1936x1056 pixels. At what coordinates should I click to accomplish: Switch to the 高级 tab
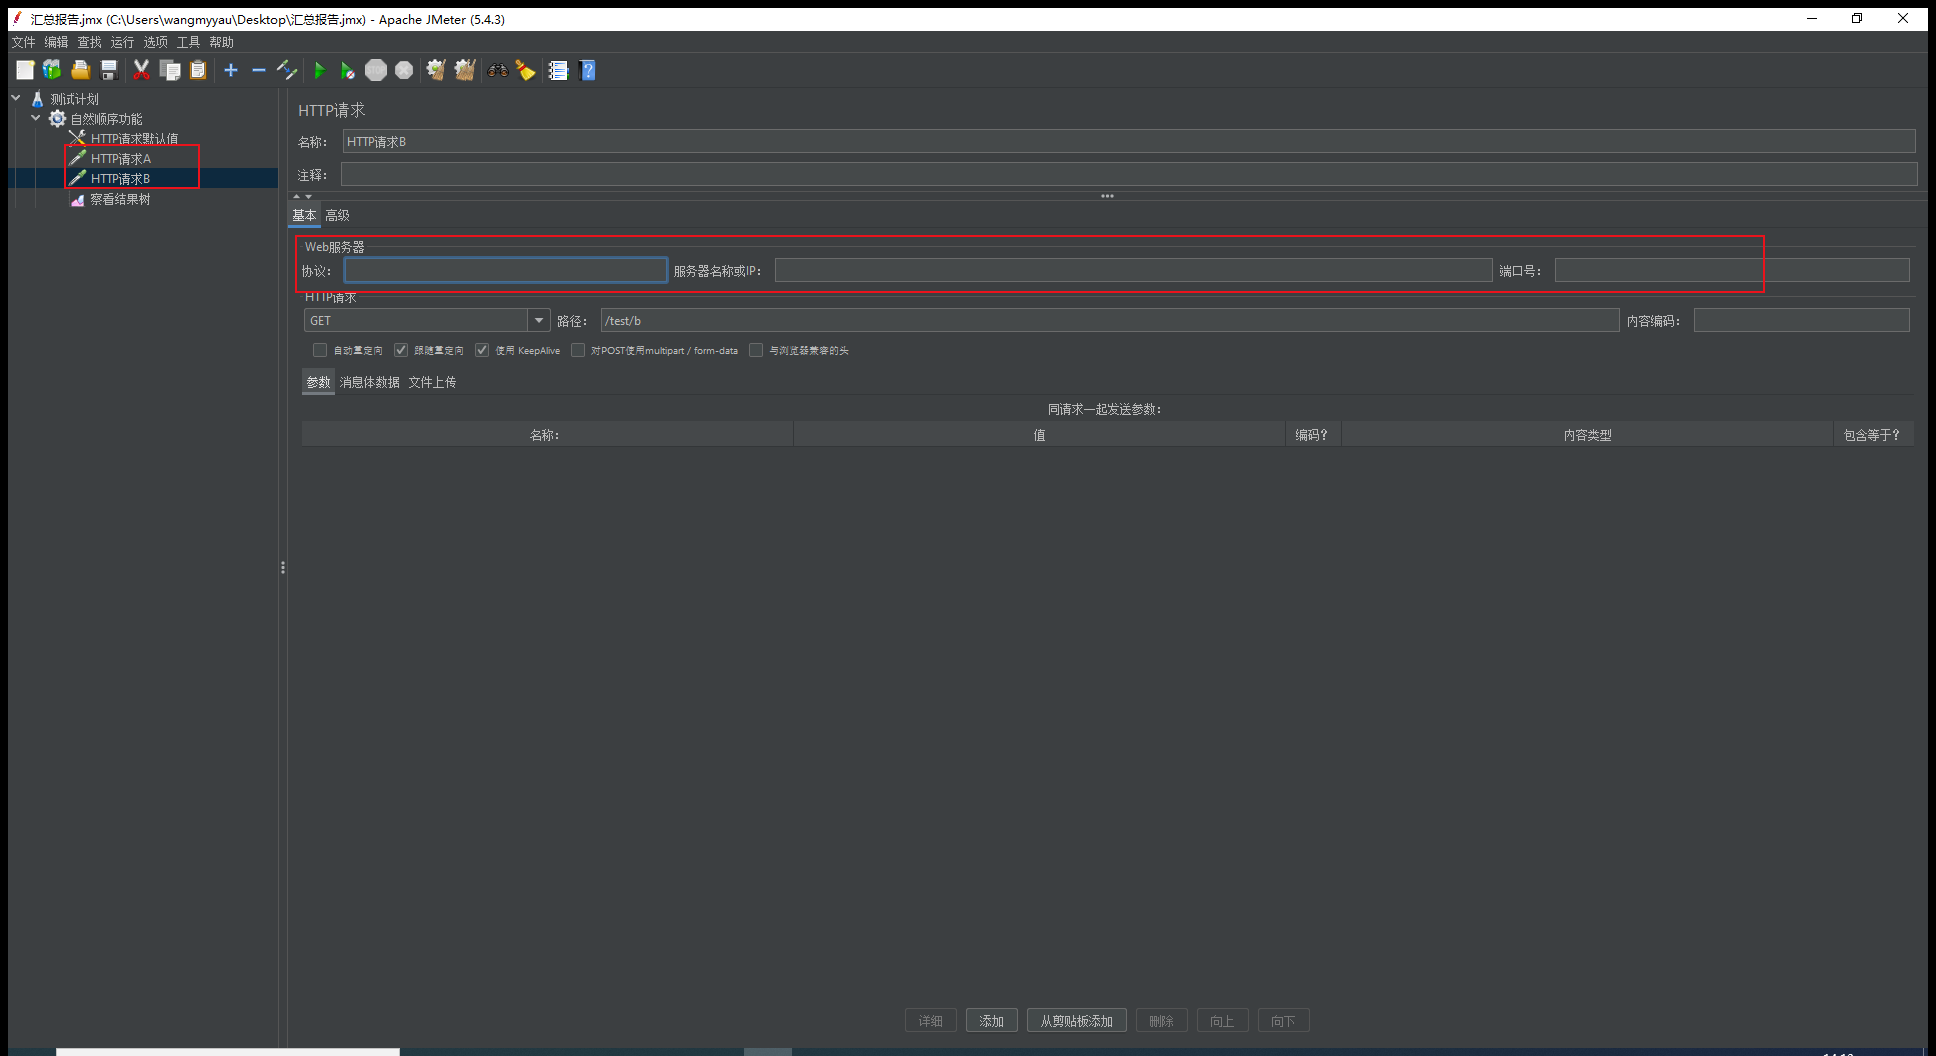tap(337, 215)
